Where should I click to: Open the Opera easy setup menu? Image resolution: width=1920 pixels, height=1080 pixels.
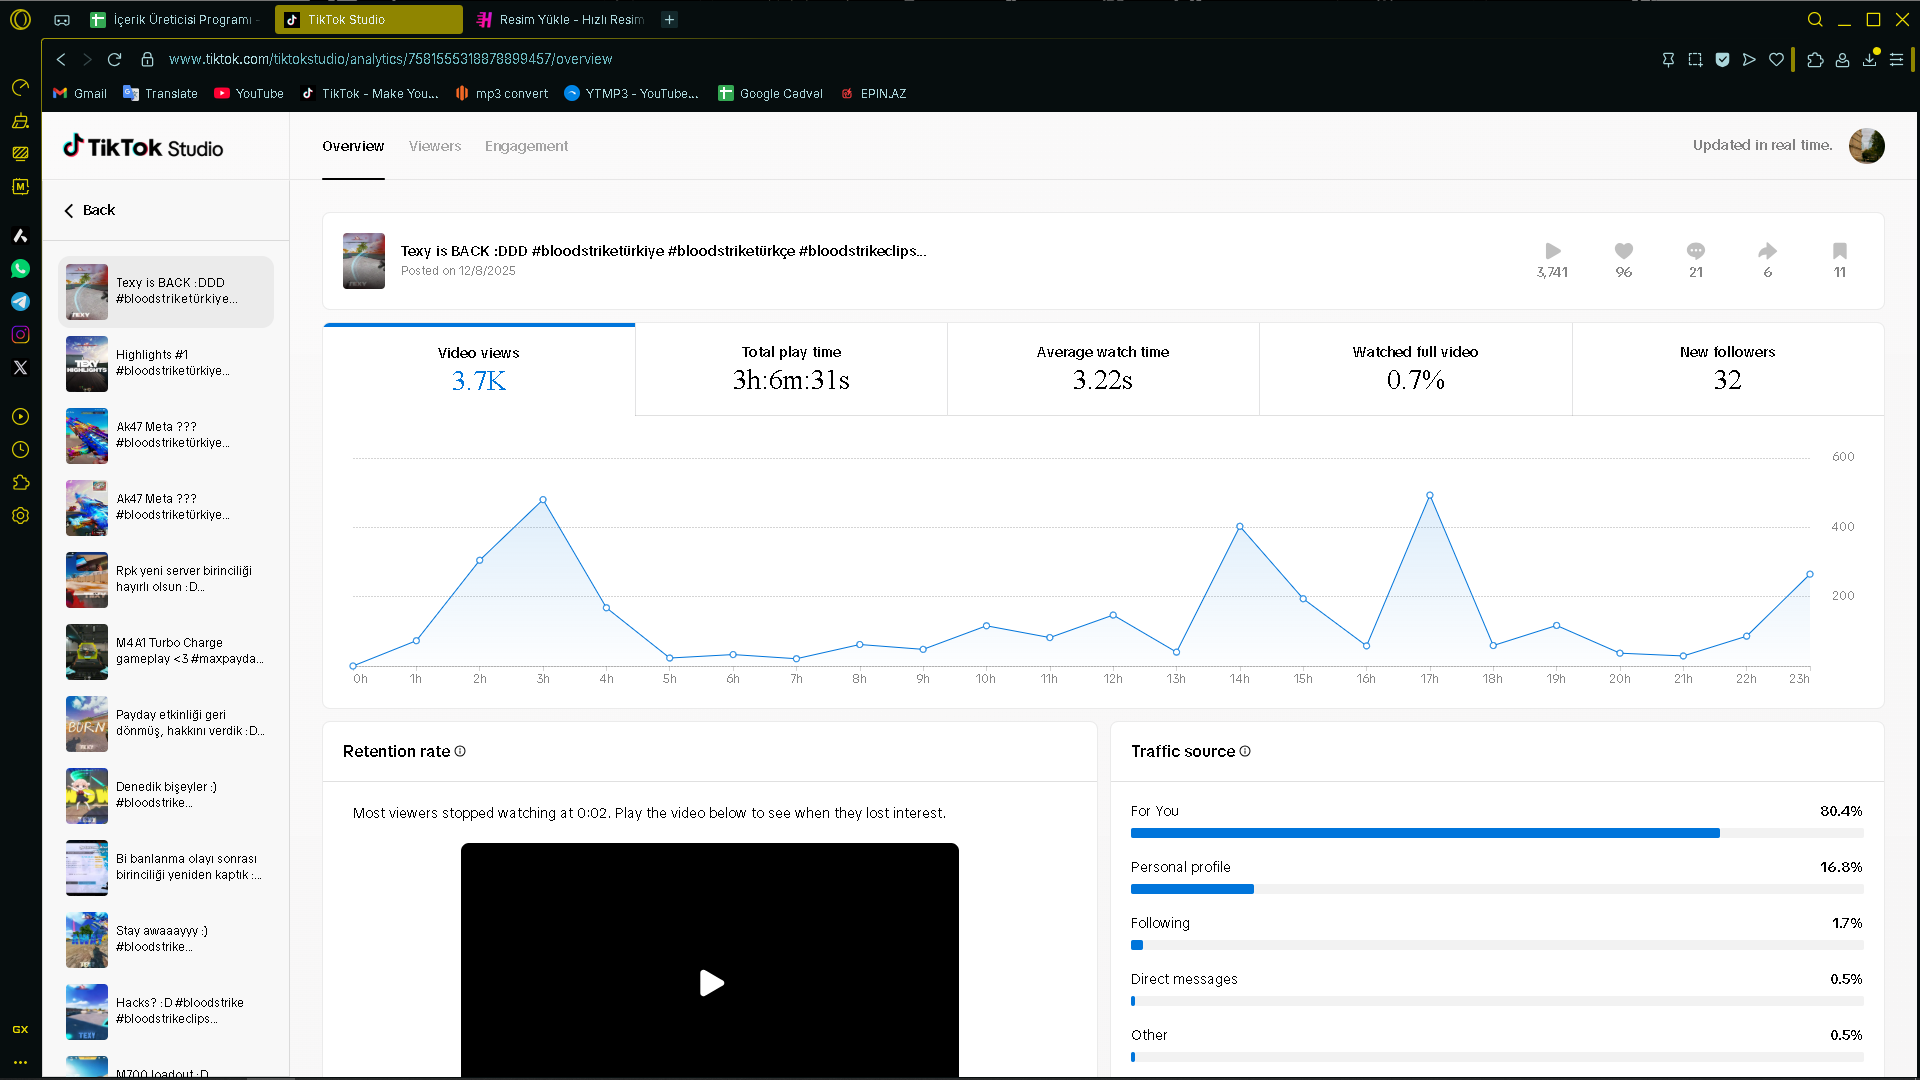click(1896, 59)
